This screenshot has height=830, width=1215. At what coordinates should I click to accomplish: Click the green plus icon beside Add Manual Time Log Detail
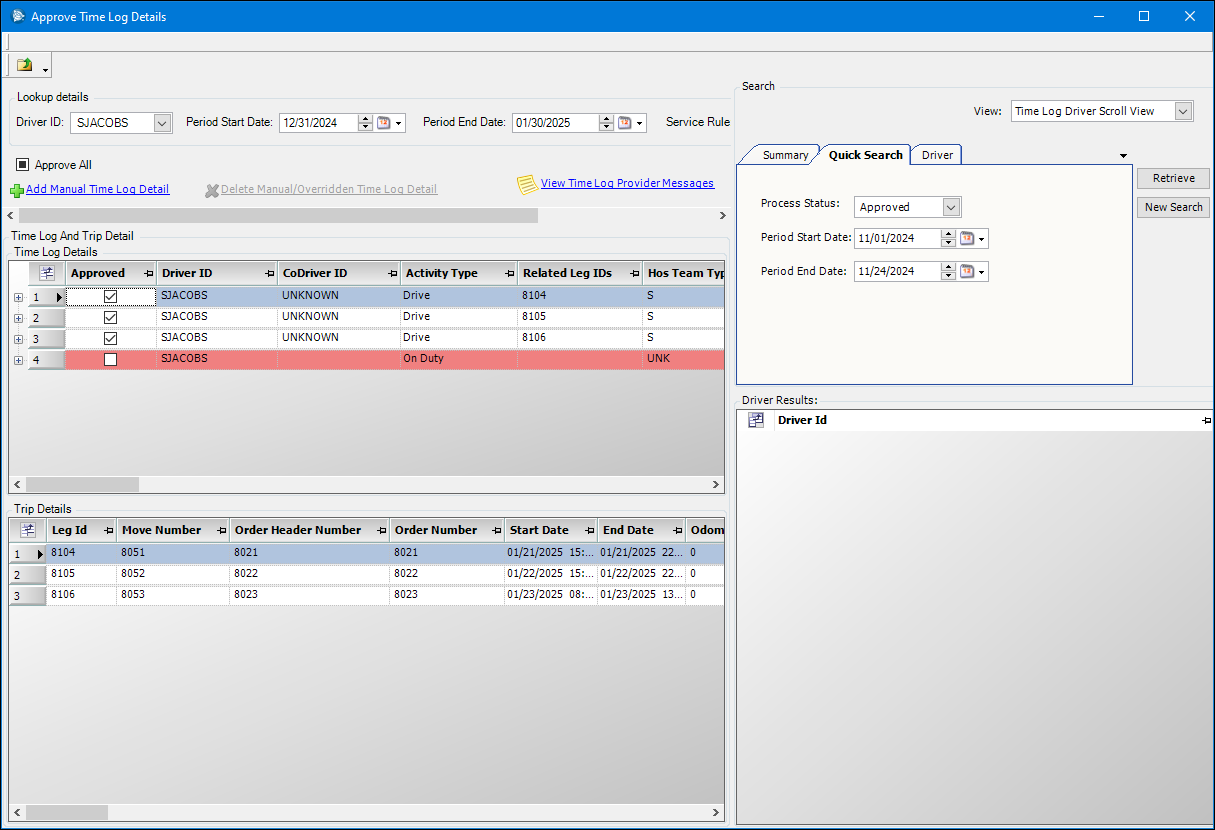(17, 190)
